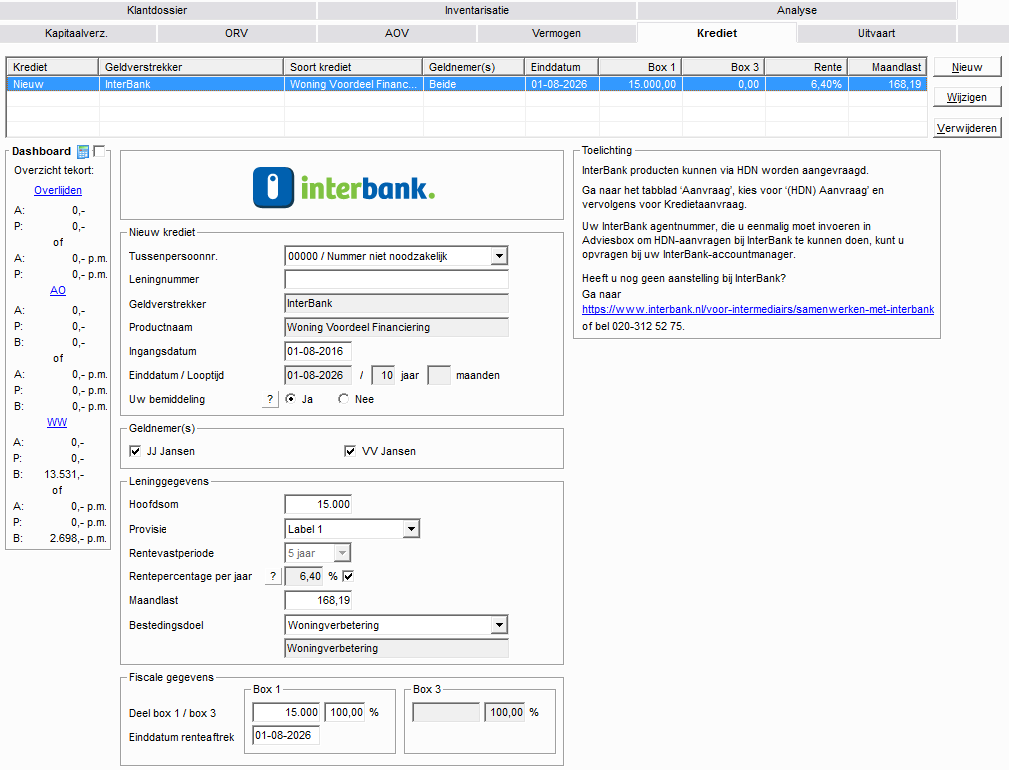This screenshot has height=770, width=1009.
Task: Switch to the Klantdossier tab
Action: pyautogui.click(x=157, y=10)
